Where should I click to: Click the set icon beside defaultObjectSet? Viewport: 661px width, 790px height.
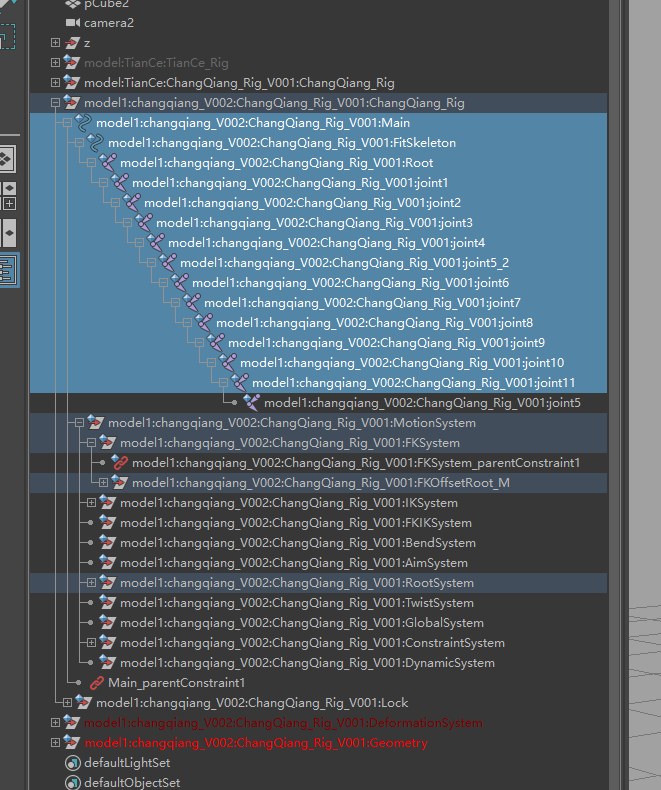pyautogui.click(x=73, y=782)
